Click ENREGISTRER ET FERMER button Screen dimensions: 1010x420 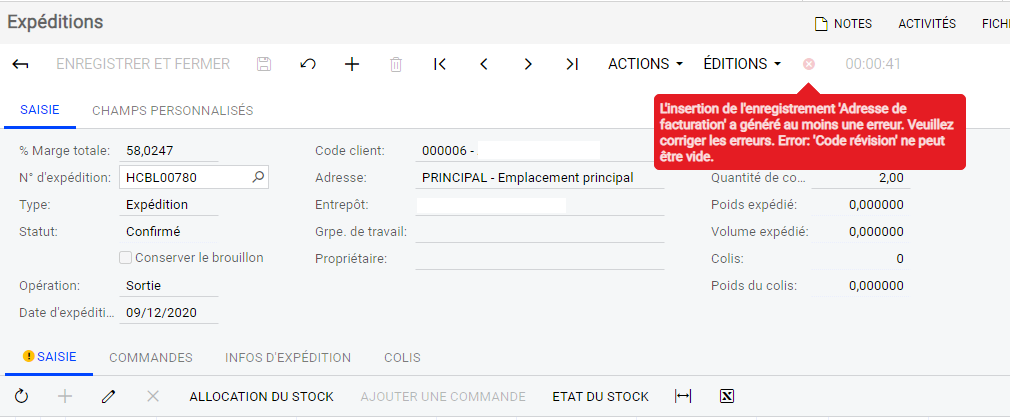[143, 64]
